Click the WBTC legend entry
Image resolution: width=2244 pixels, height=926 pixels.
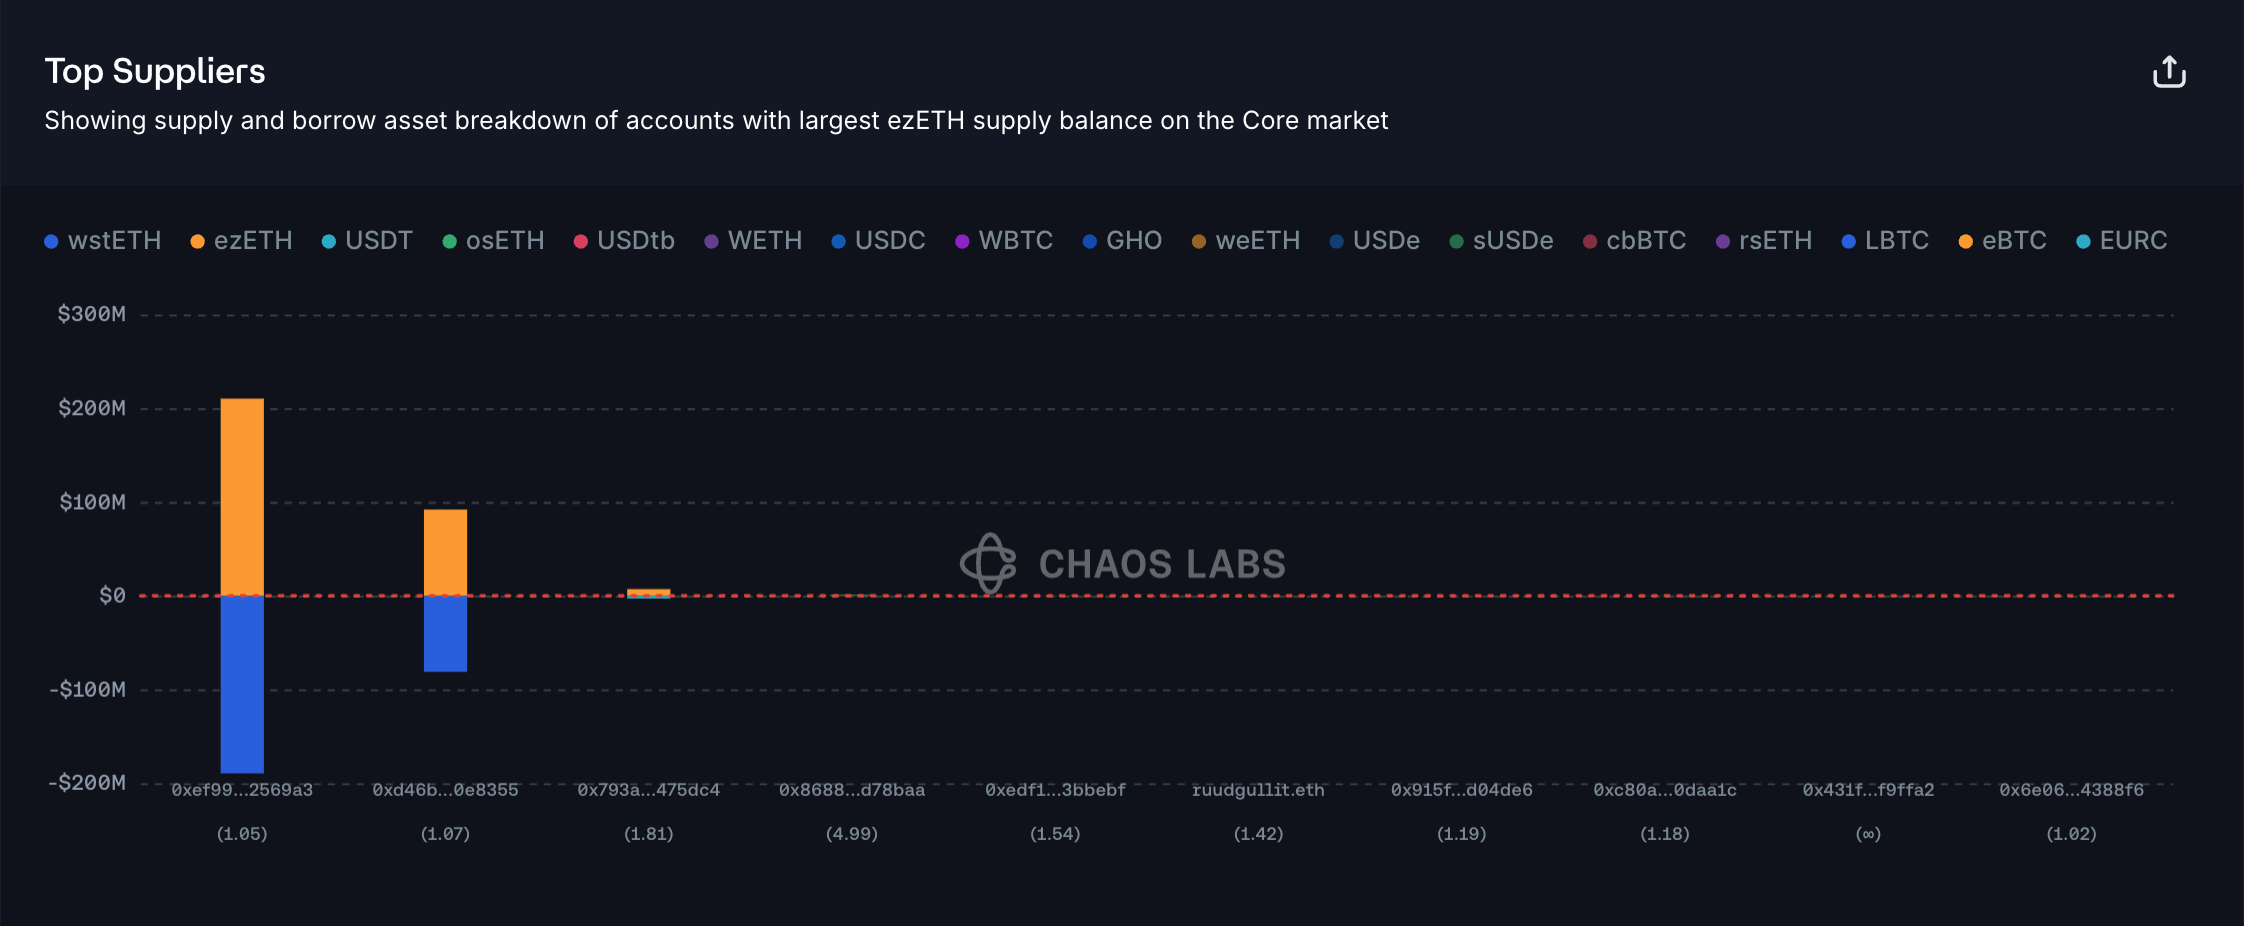1004,241
